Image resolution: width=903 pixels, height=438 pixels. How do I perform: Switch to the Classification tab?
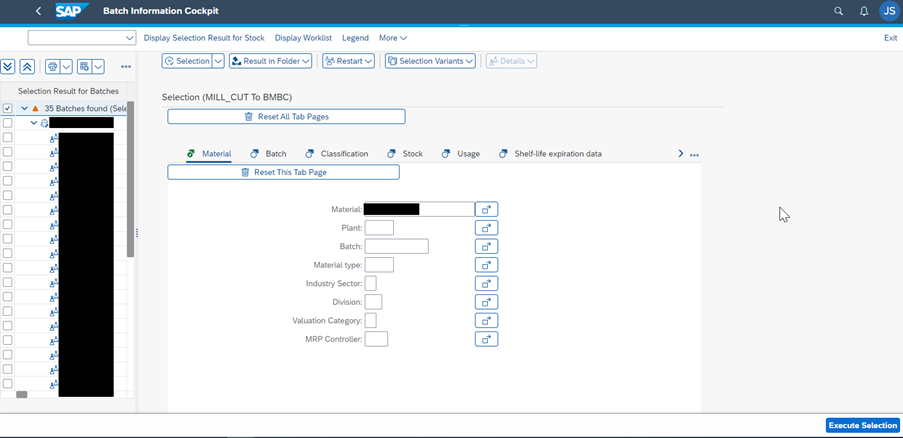coord(337,154)
